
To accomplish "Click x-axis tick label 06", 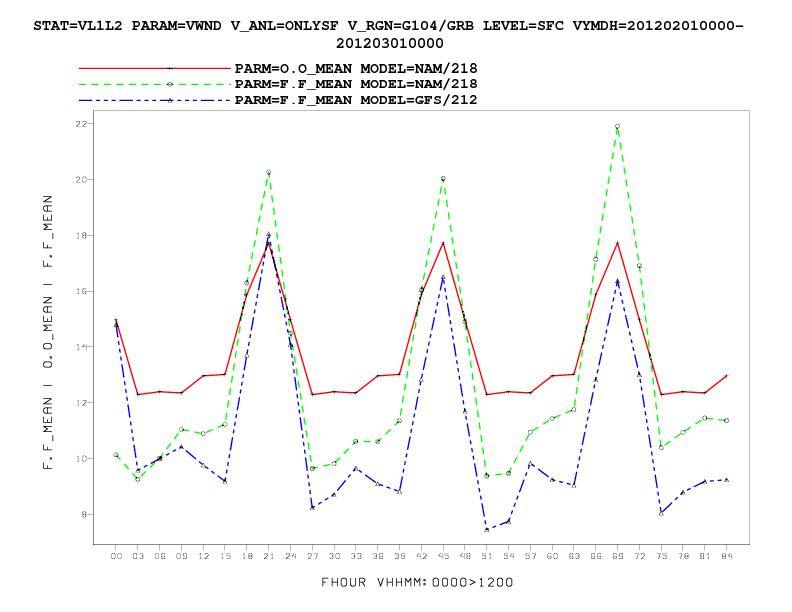I will coord(160,556).
